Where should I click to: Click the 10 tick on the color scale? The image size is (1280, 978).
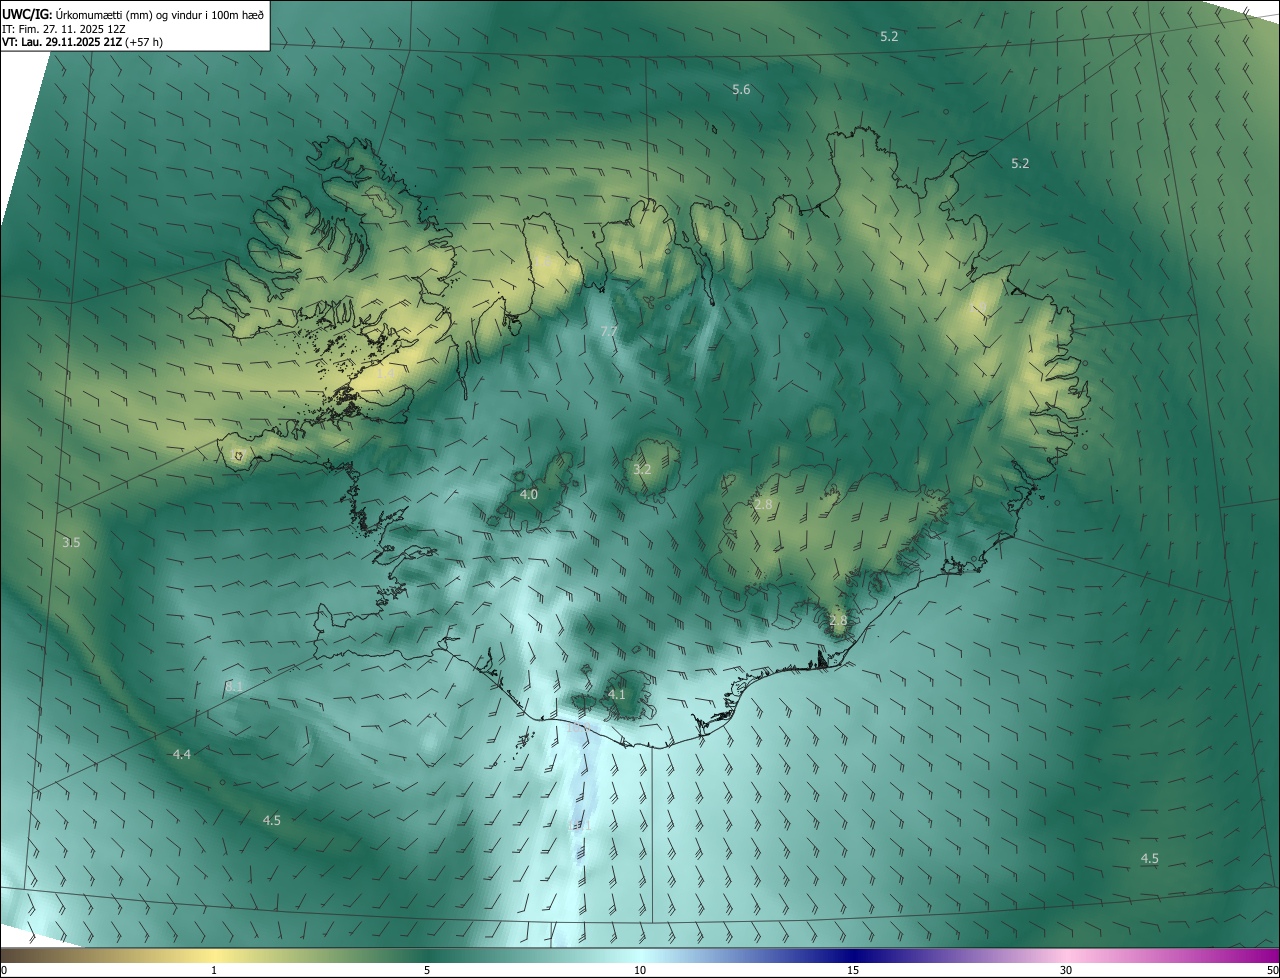(x=640, y=970)
